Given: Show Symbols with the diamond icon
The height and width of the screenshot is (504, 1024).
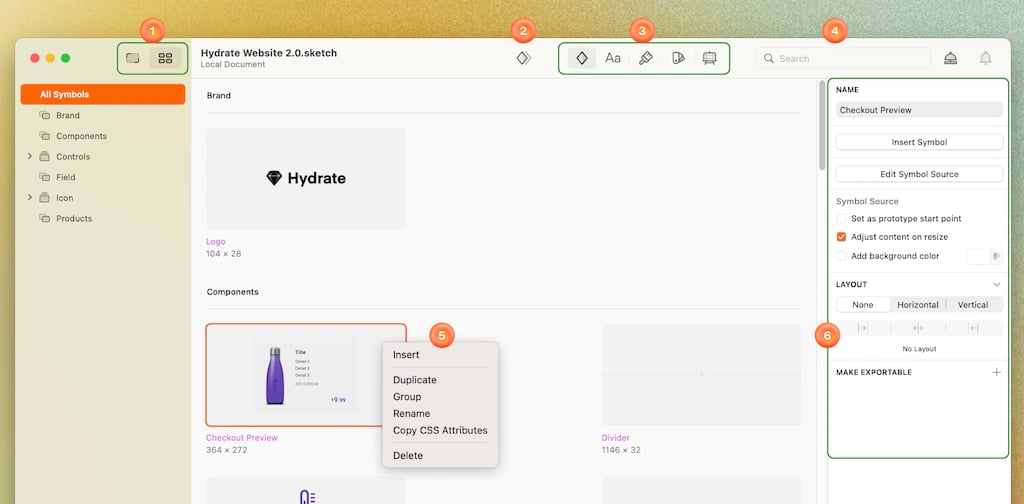Looking at the screenshot, I should (582, 58).
